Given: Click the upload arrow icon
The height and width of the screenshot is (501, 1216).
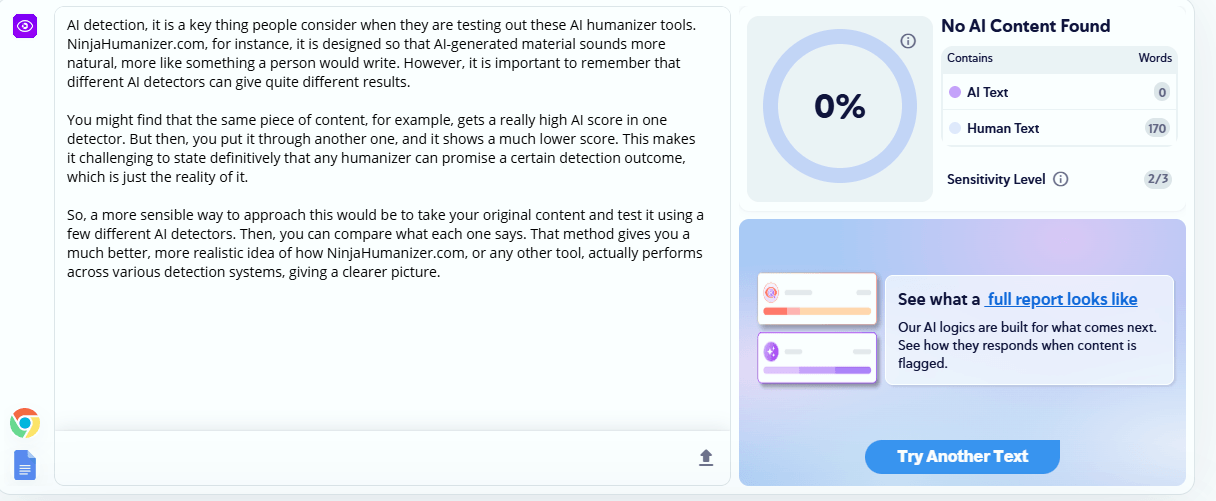Looking at the screenshot, I should [706, 457].
